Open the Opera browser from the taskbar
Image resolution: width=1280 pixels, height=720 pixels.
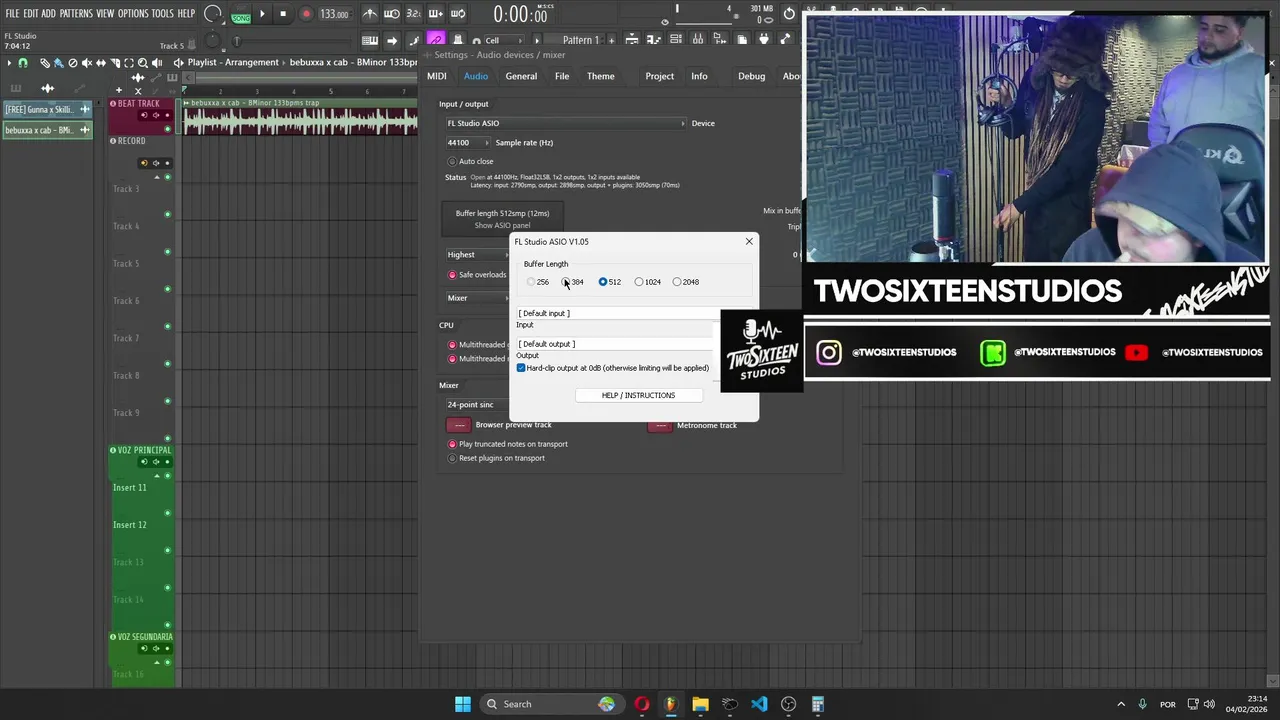pyautogui.click(x=642, y=704)
